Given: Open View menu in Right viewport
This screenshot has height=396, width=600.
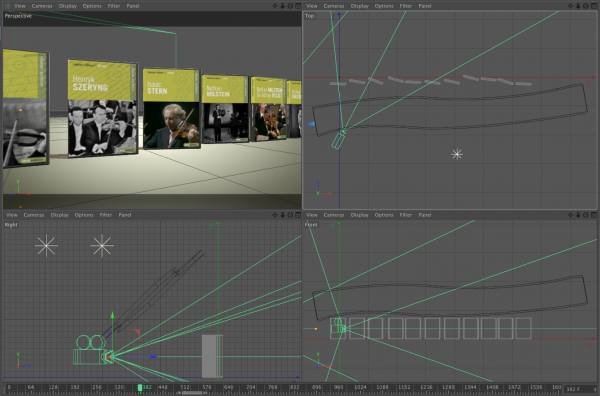Looking at the screenshot, I should click(x=11, y=215).
